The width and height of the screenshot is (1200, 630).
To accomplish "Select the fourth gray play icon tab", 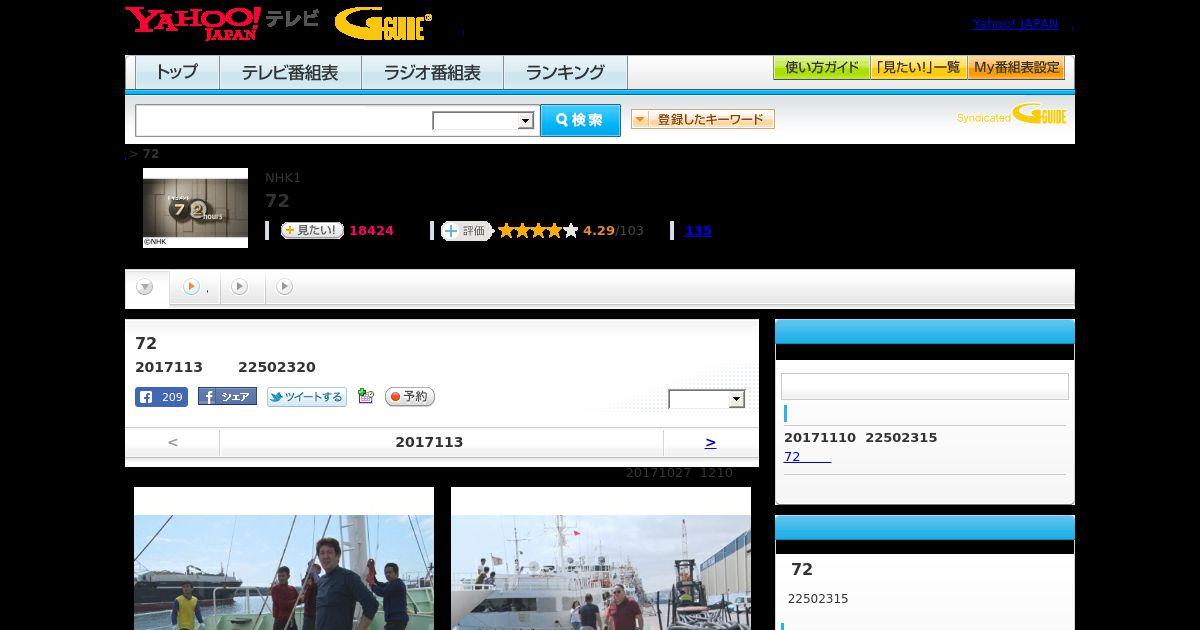I will (x=285, y=287).
